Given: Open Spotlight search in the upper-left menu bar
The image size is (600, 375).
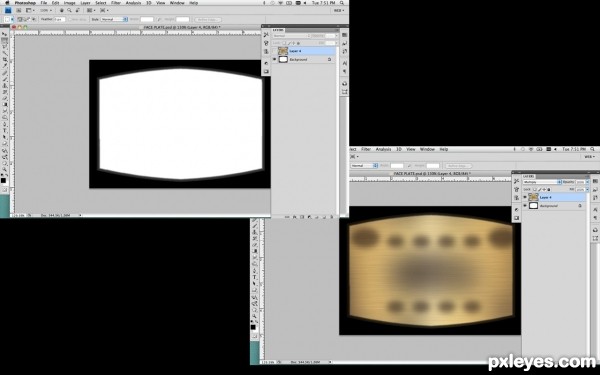Looking at the screenshot, I should tap(342, 3).
